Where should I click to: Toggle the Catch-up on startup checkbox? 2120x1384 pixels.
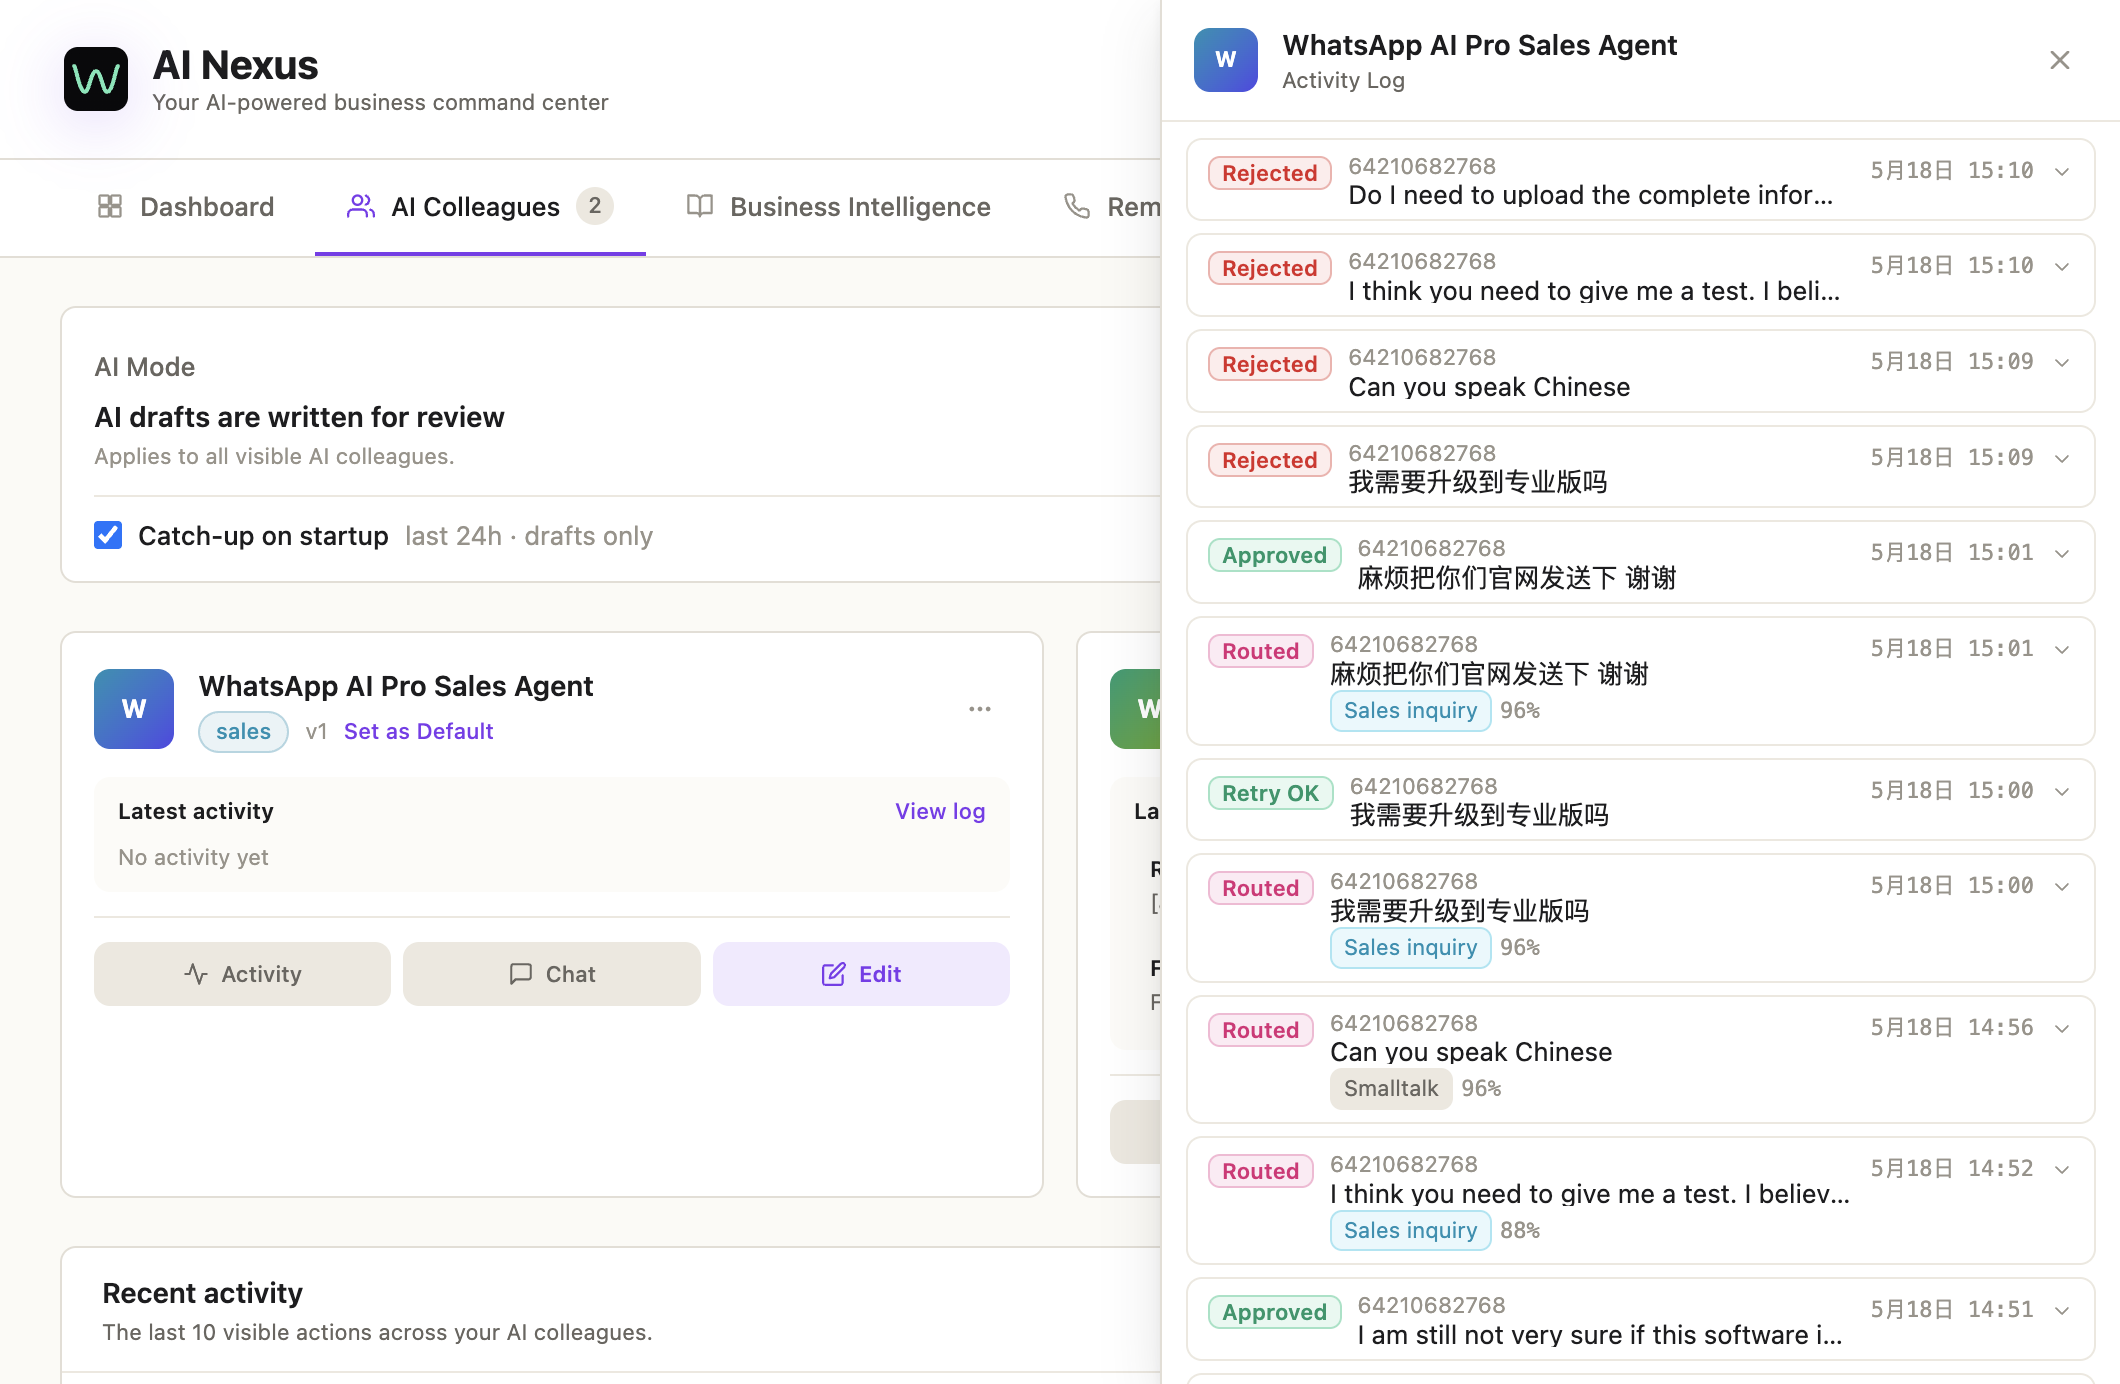(x=108, y=535)
